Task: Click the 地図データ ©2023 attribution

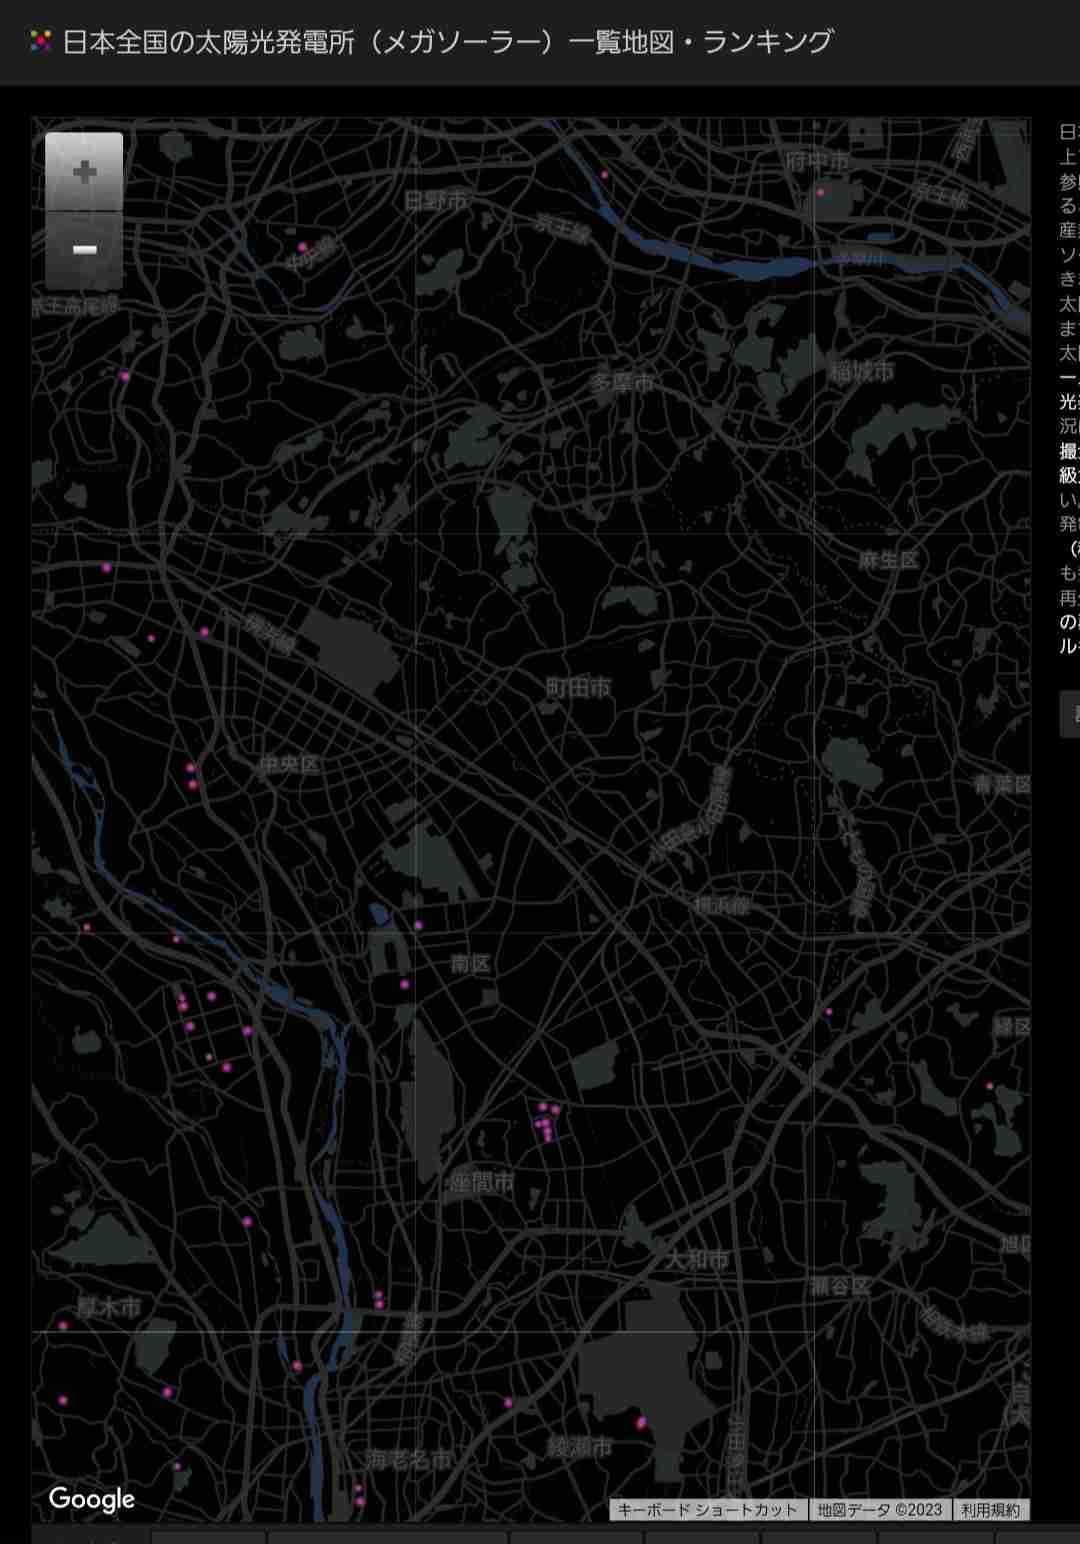Action: pos(879,1510)
